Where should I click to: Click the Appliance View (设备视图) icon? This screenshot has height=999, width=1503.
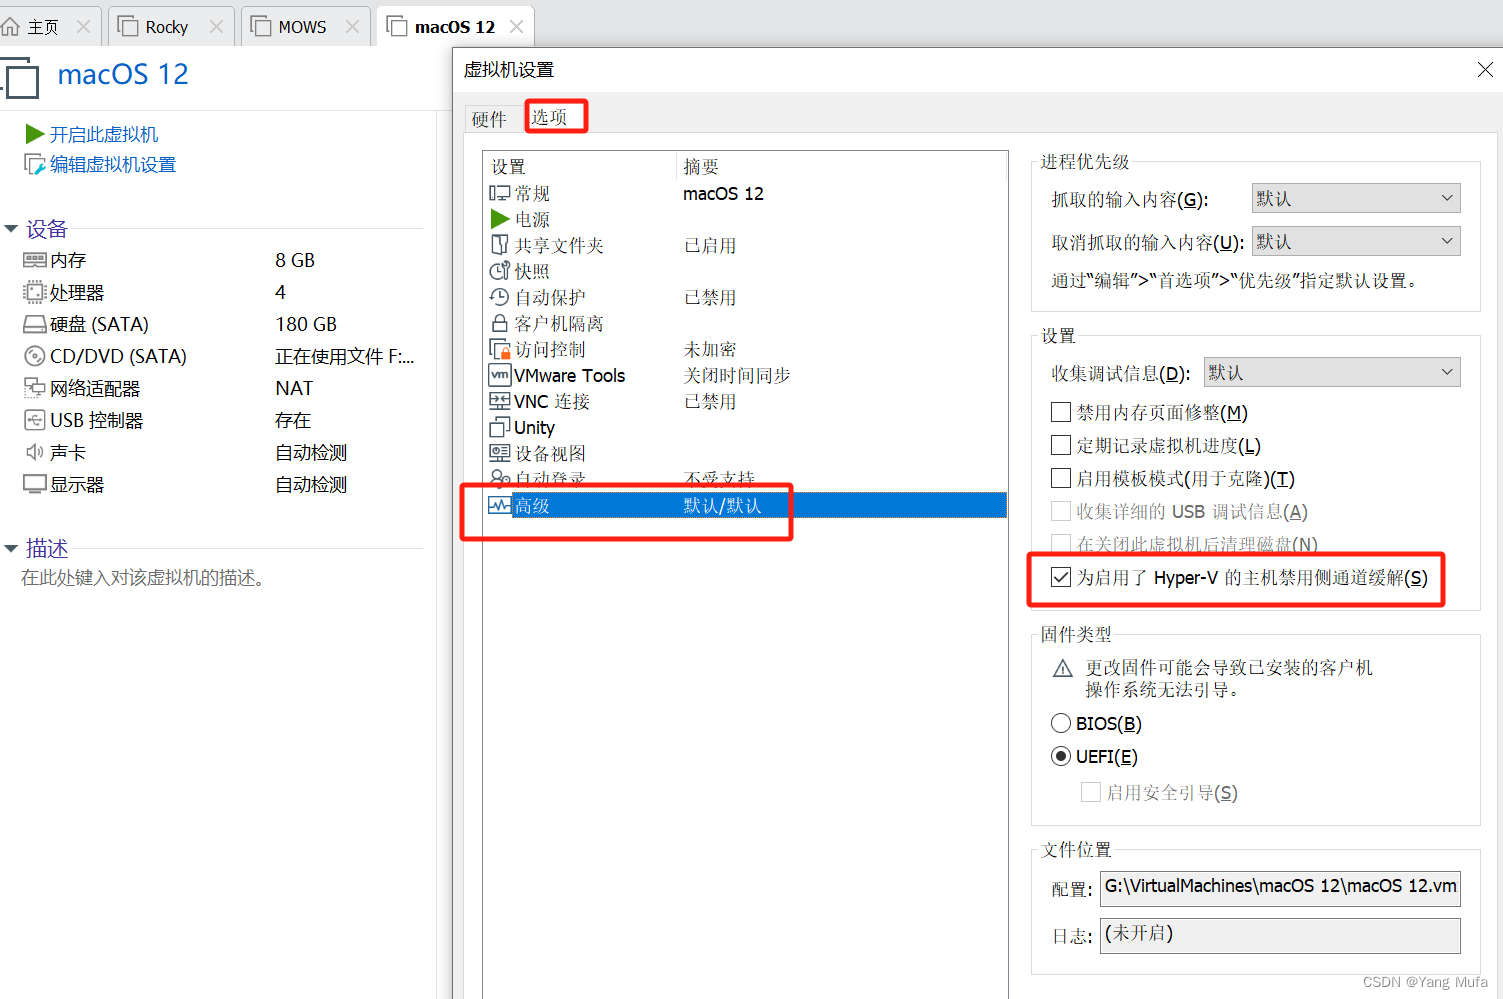click(500, 453)
